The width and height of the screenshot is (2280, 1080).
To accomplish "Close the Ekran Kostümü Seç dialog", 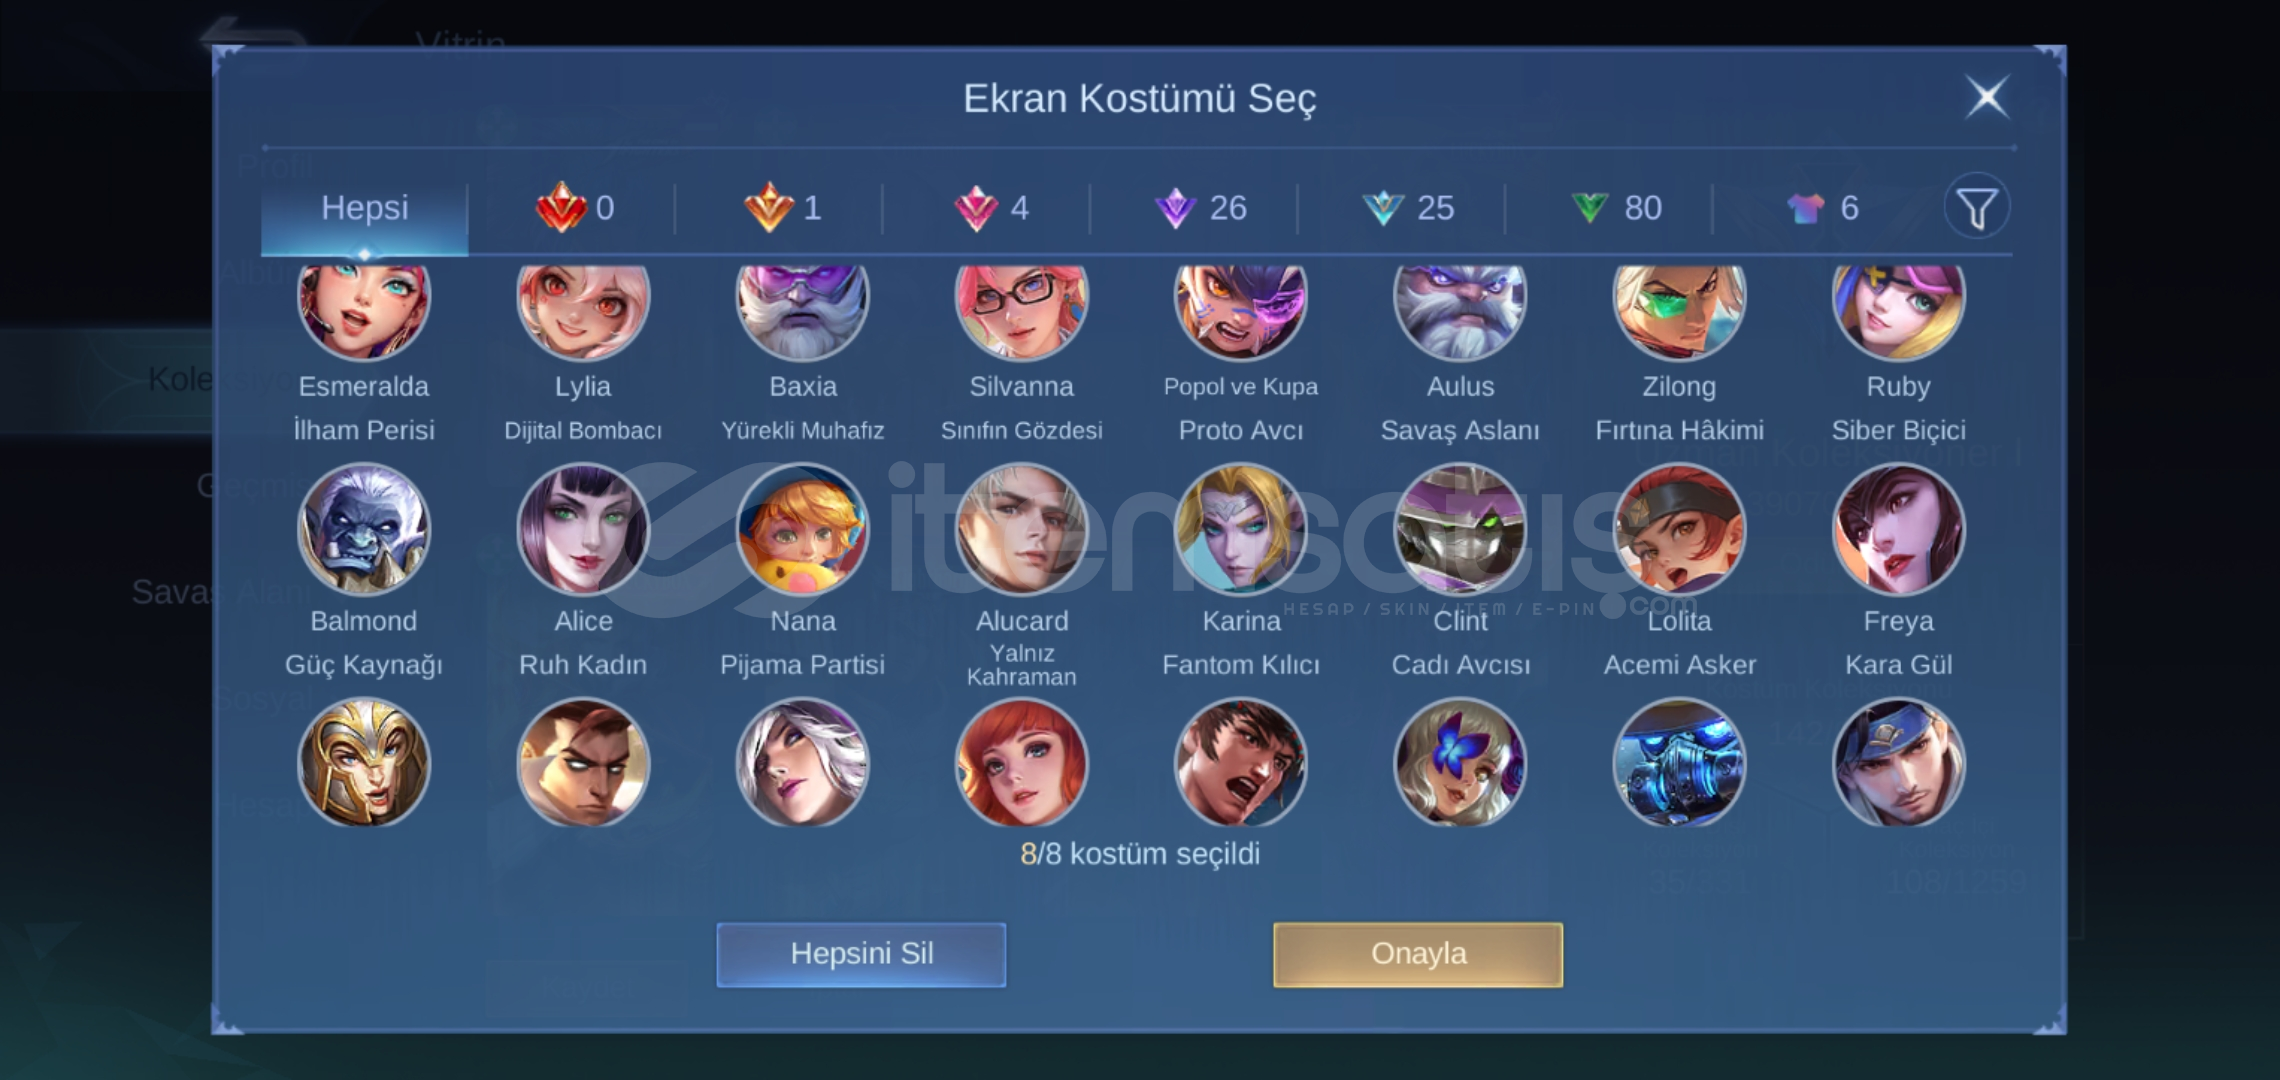I will tap(1987, 97).
